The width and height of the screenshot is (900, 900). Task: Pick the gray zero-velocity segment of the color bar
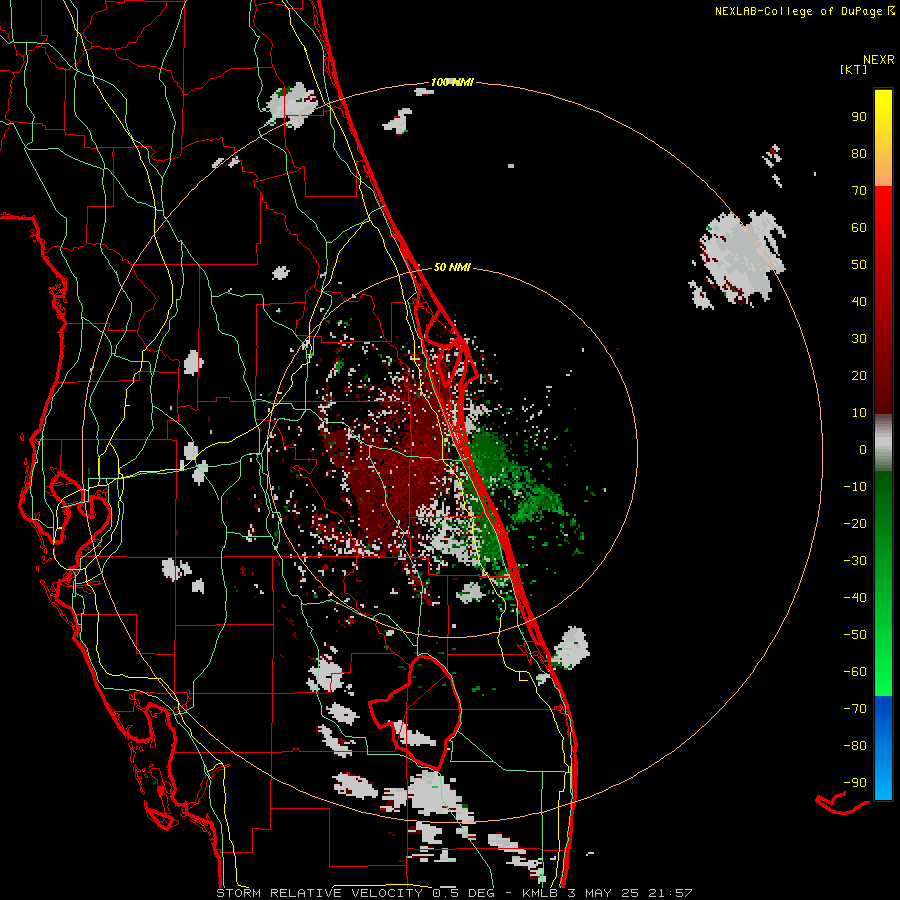tap(883, 443)
